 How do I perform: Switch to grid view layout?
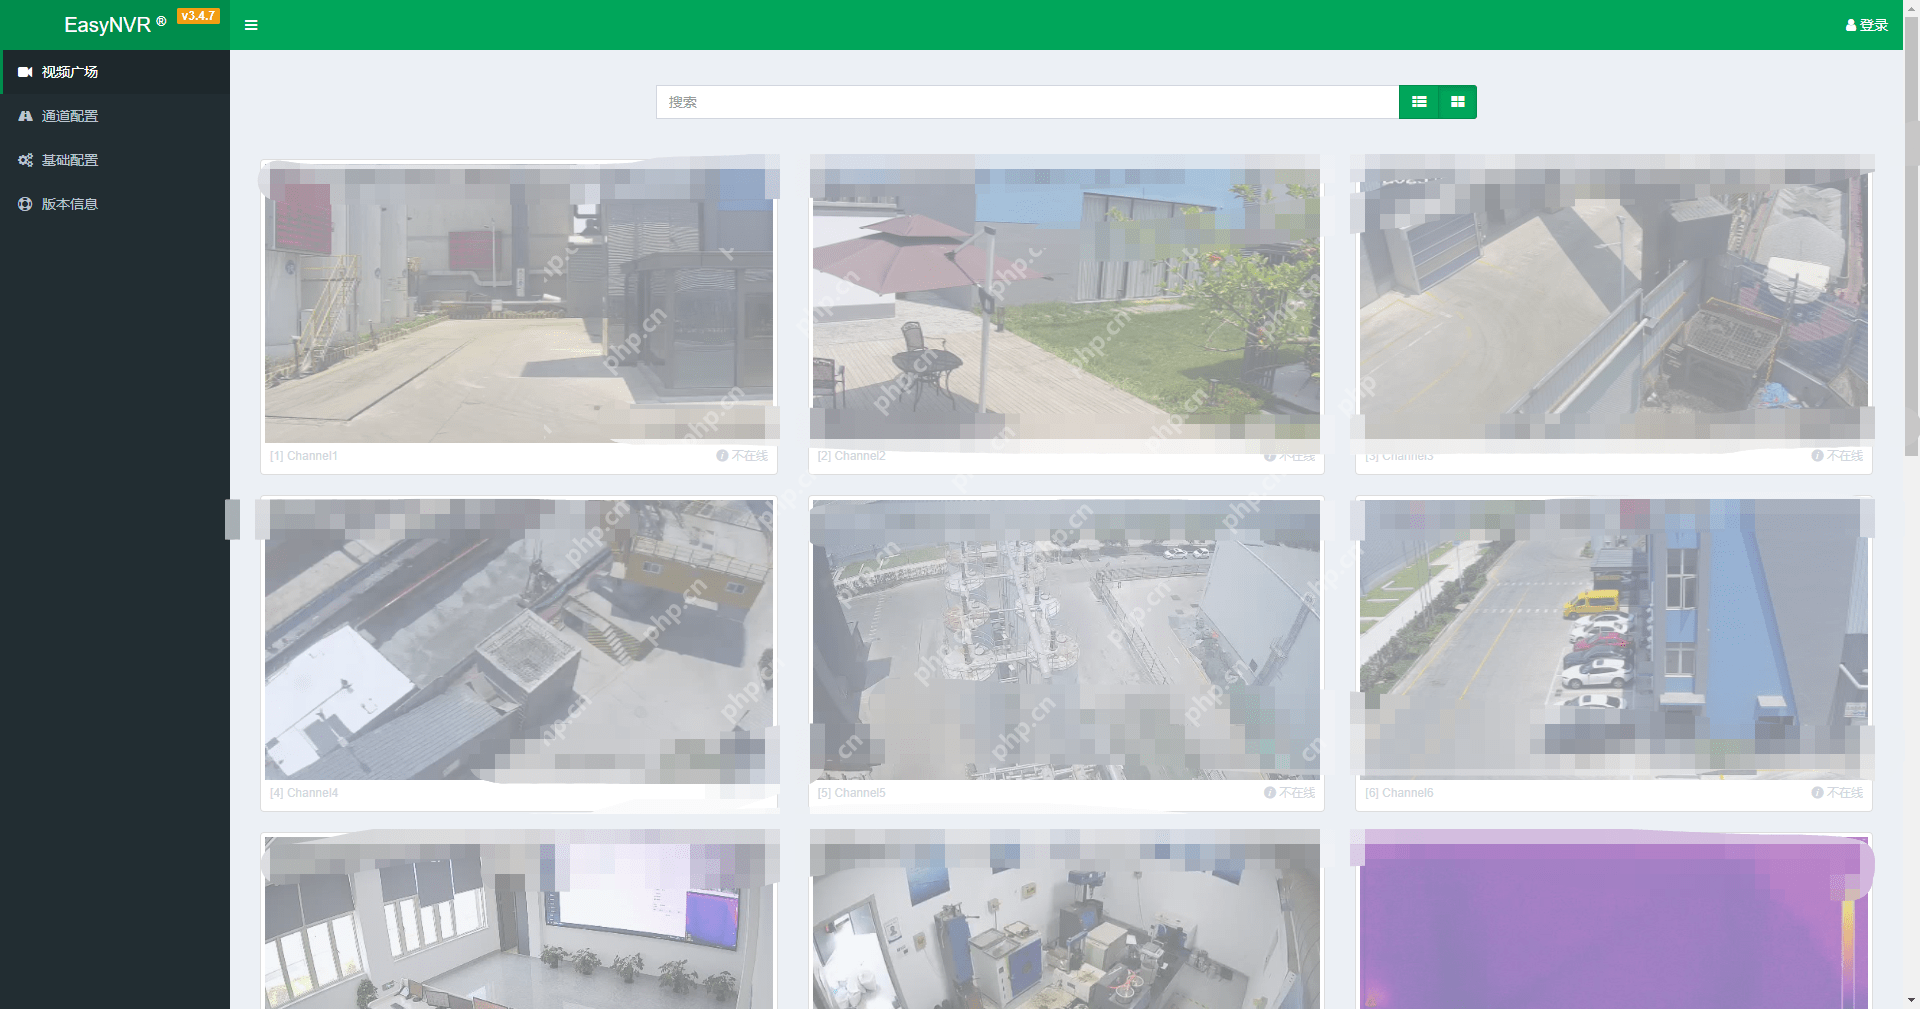[1457, 102]
